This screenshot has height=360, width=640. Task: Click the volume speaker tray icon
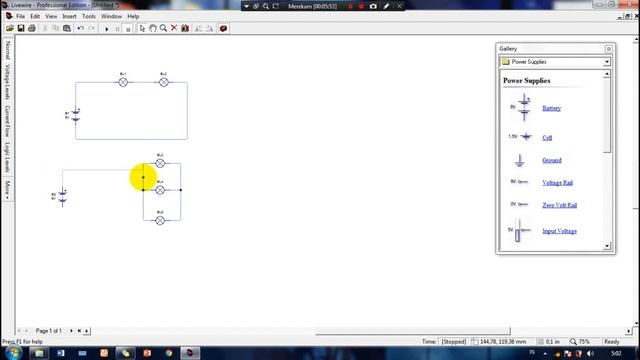[x=590, y=353]
